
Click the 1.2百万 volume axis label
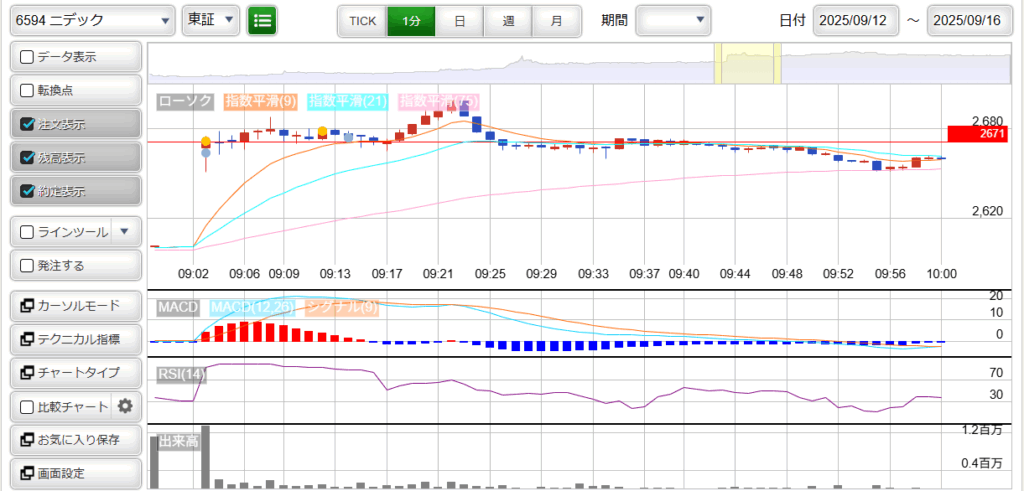[982, 430]
